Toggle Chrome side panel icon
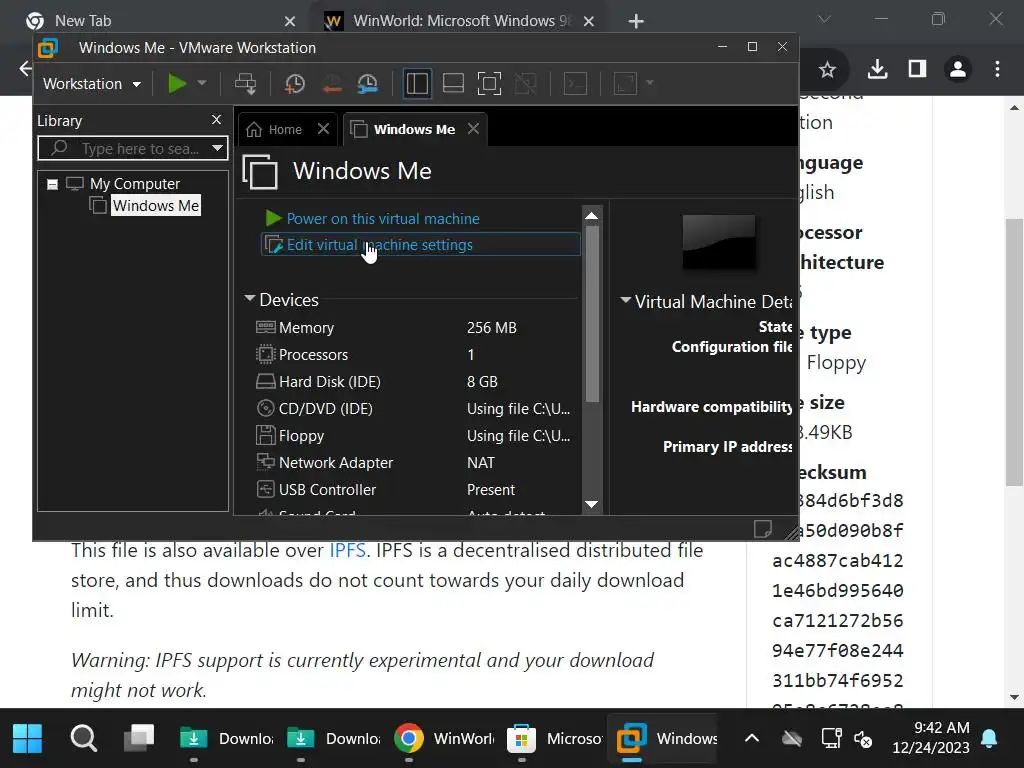This screenshot has width=1024, height=768. tap(918, 69)
